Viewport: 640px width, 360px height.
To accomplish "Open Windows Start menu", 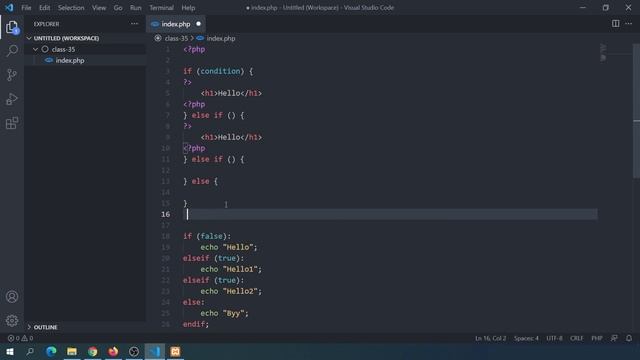I will pos(10,351).
